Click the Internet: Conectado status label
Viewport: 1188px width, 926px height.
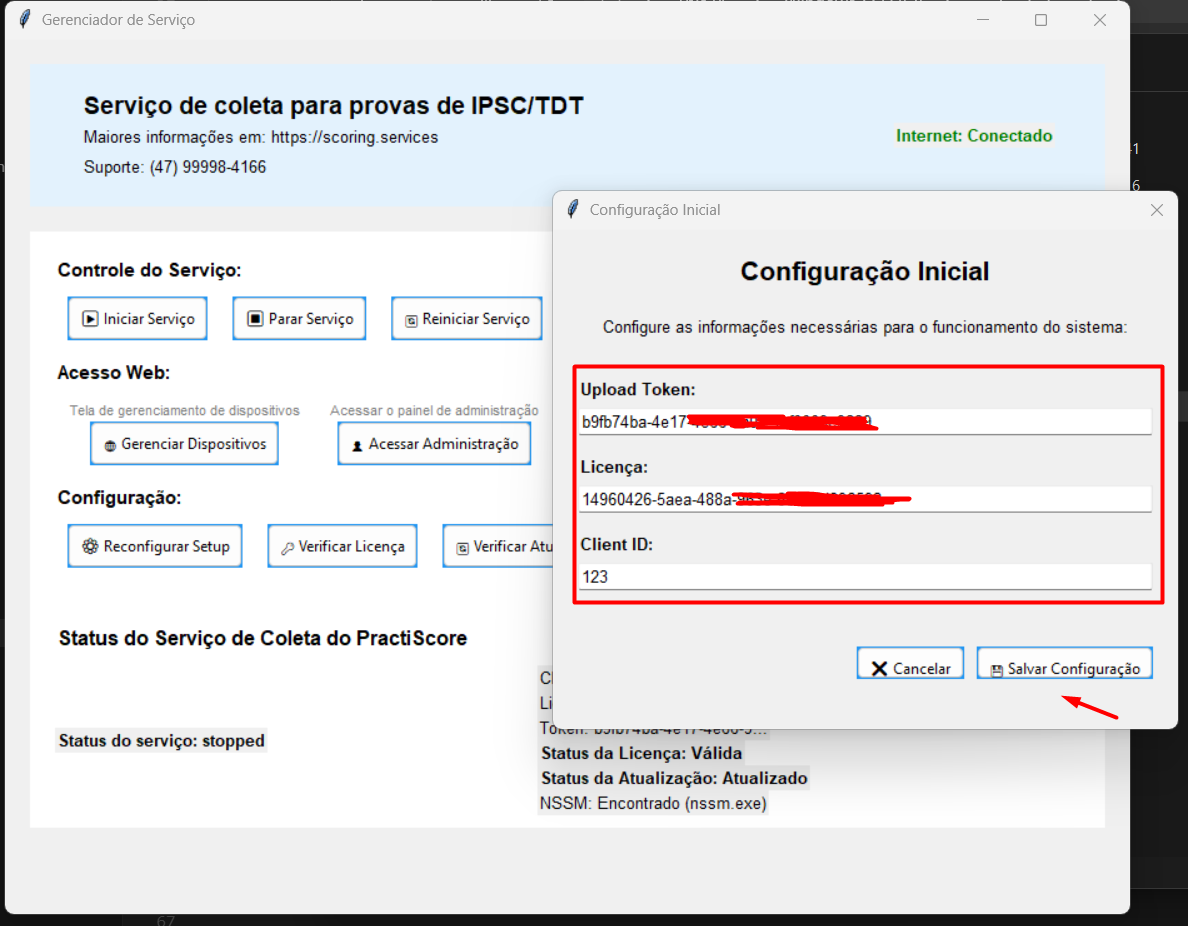[974, 136]
